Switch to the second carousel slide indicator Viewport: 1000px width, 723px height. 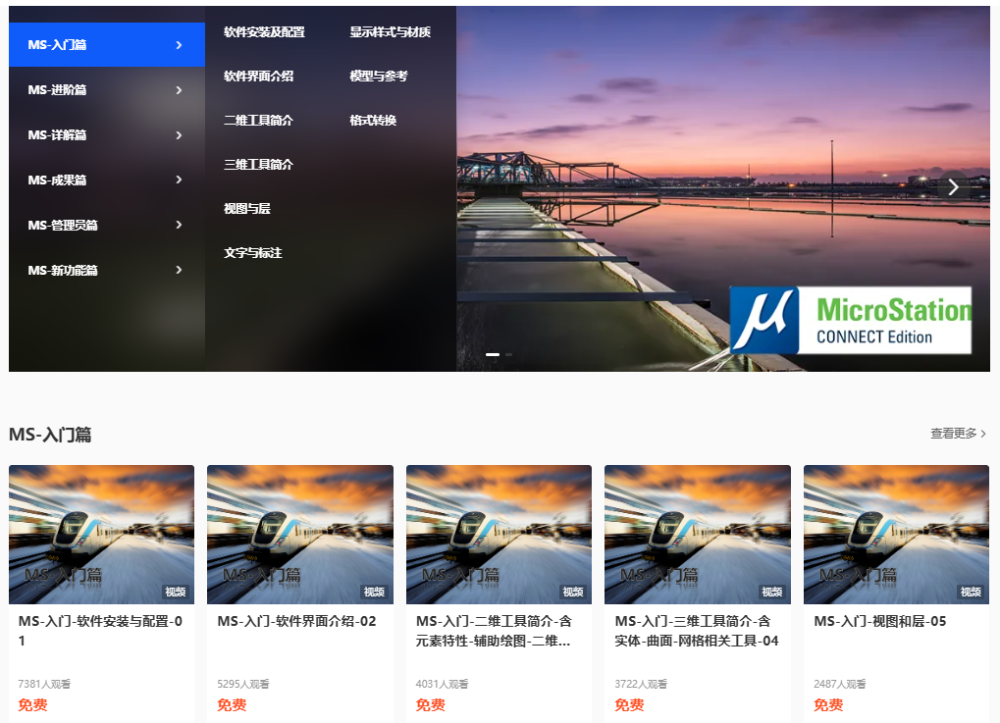pos(508,354)
